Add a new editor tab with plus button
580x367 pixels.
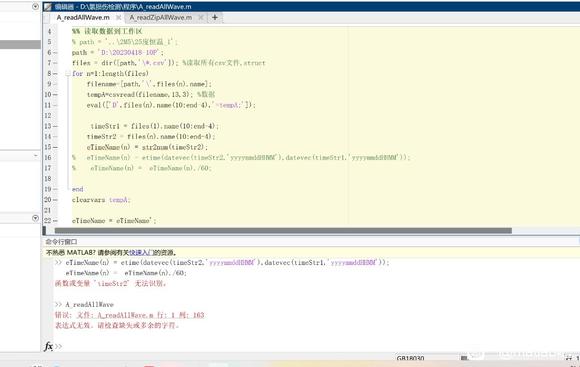click(x=215, y=17)
